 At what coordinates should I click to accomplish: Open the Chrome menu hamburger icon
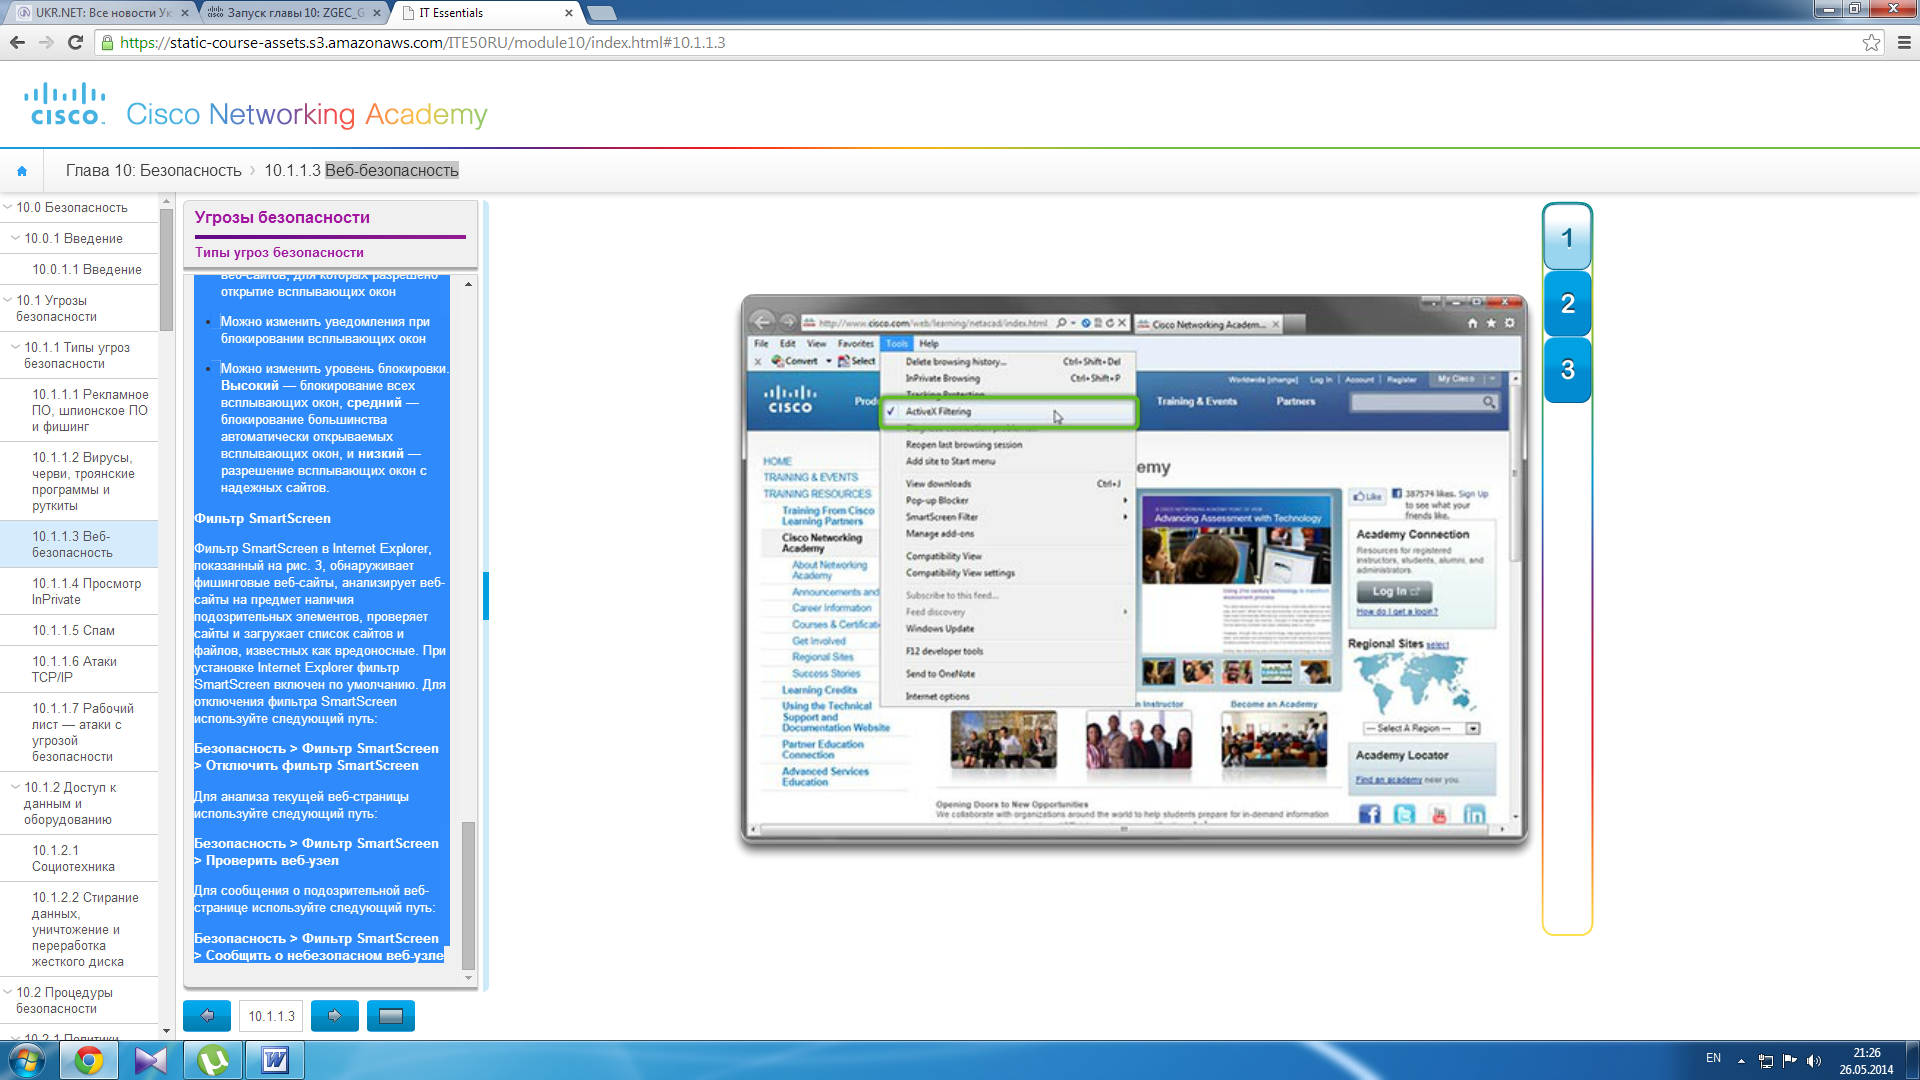coord(1904,43)
